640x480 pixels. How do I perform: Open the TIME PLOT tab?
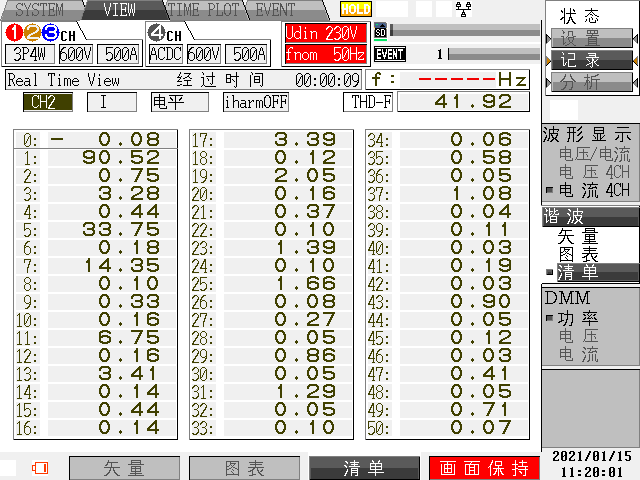[x=203, y=10]
